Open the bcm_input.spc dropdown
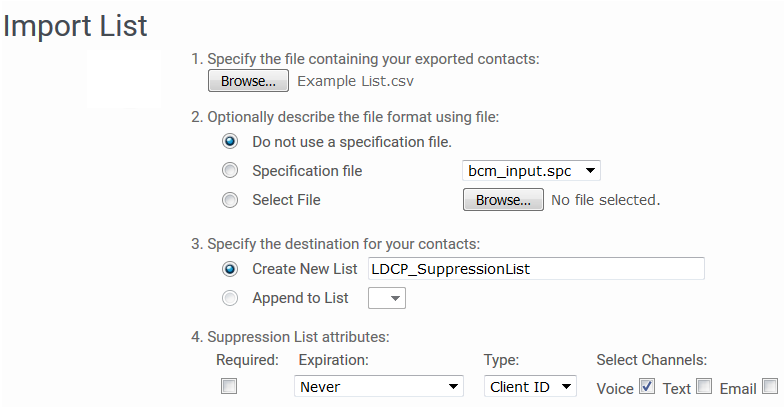 click(531, 170)
